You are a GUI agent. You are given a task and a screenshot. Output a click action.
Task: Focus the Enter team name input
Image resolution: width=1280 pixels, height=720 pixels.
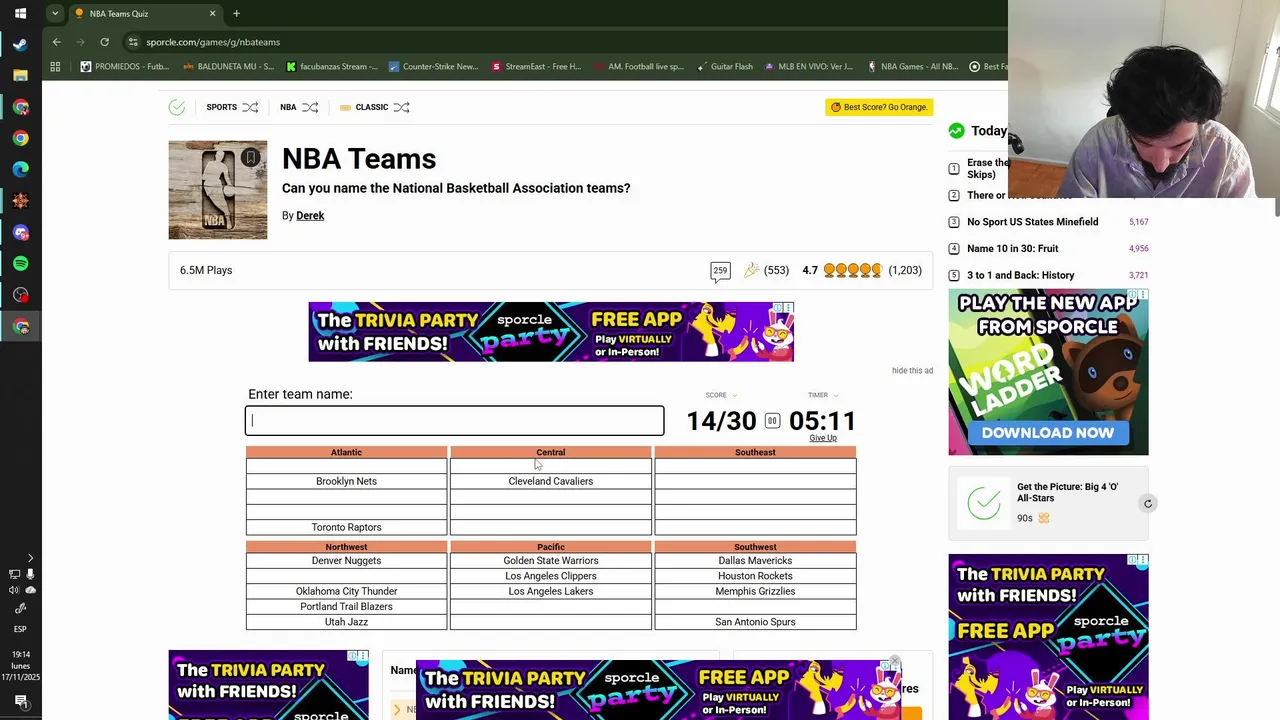click(454, 420)
